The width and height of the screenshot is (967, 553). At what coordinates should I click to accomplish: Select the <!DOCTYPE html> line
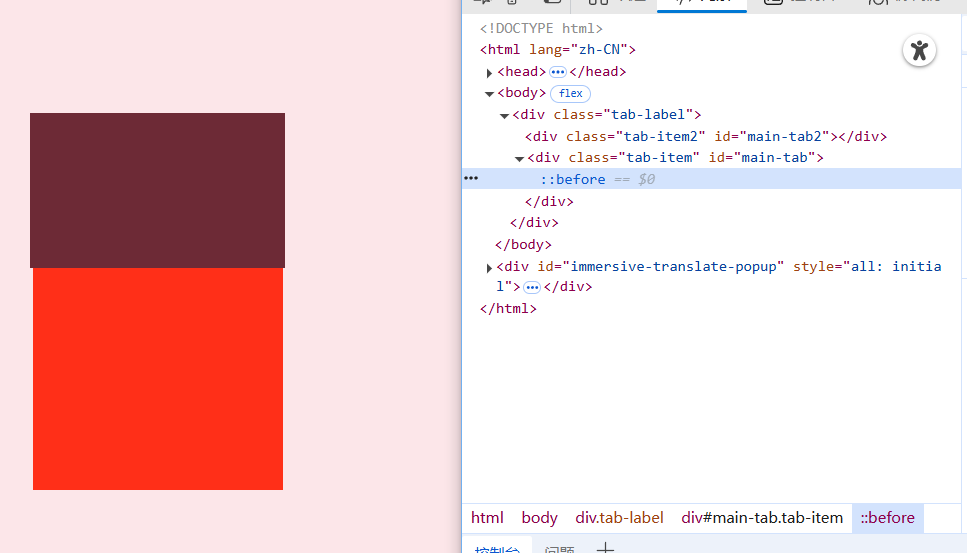tap(541, 28)
